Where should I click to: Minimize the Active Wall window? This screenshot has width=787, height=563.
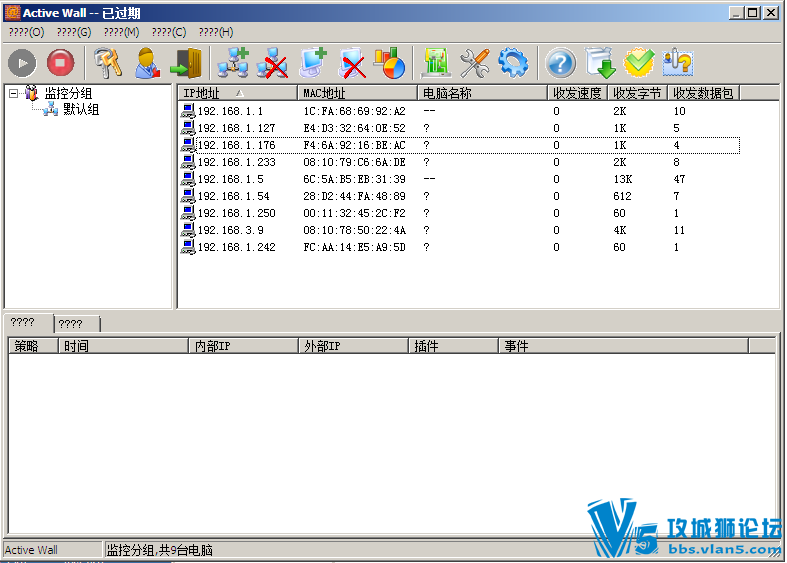[x=736, y=13]
